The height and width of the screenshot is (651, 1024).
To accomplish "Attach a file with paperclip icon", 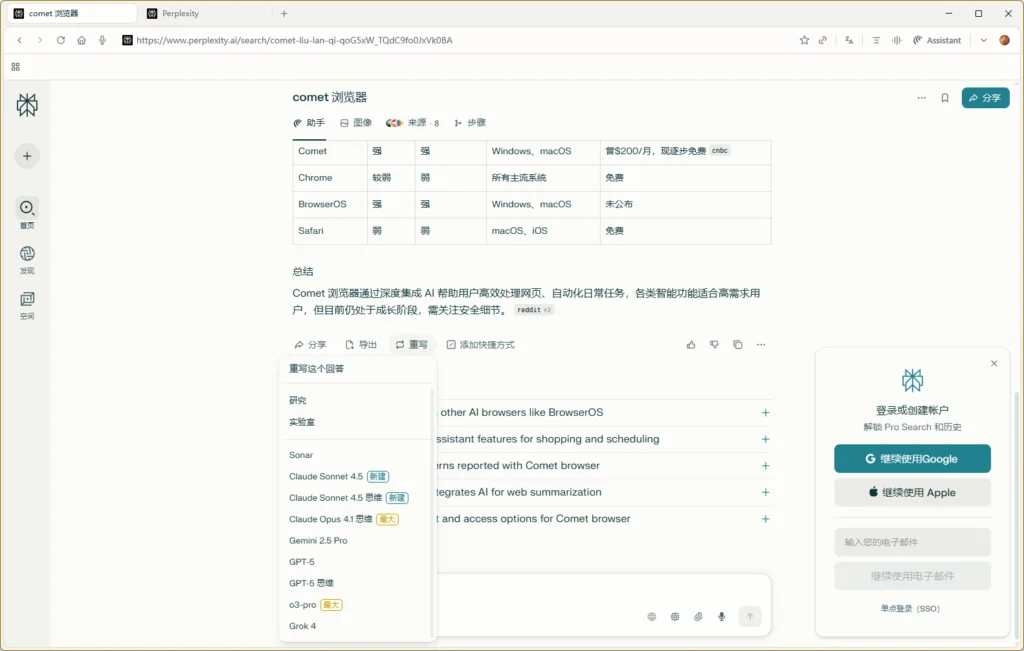I will click(x=698, y=617).
